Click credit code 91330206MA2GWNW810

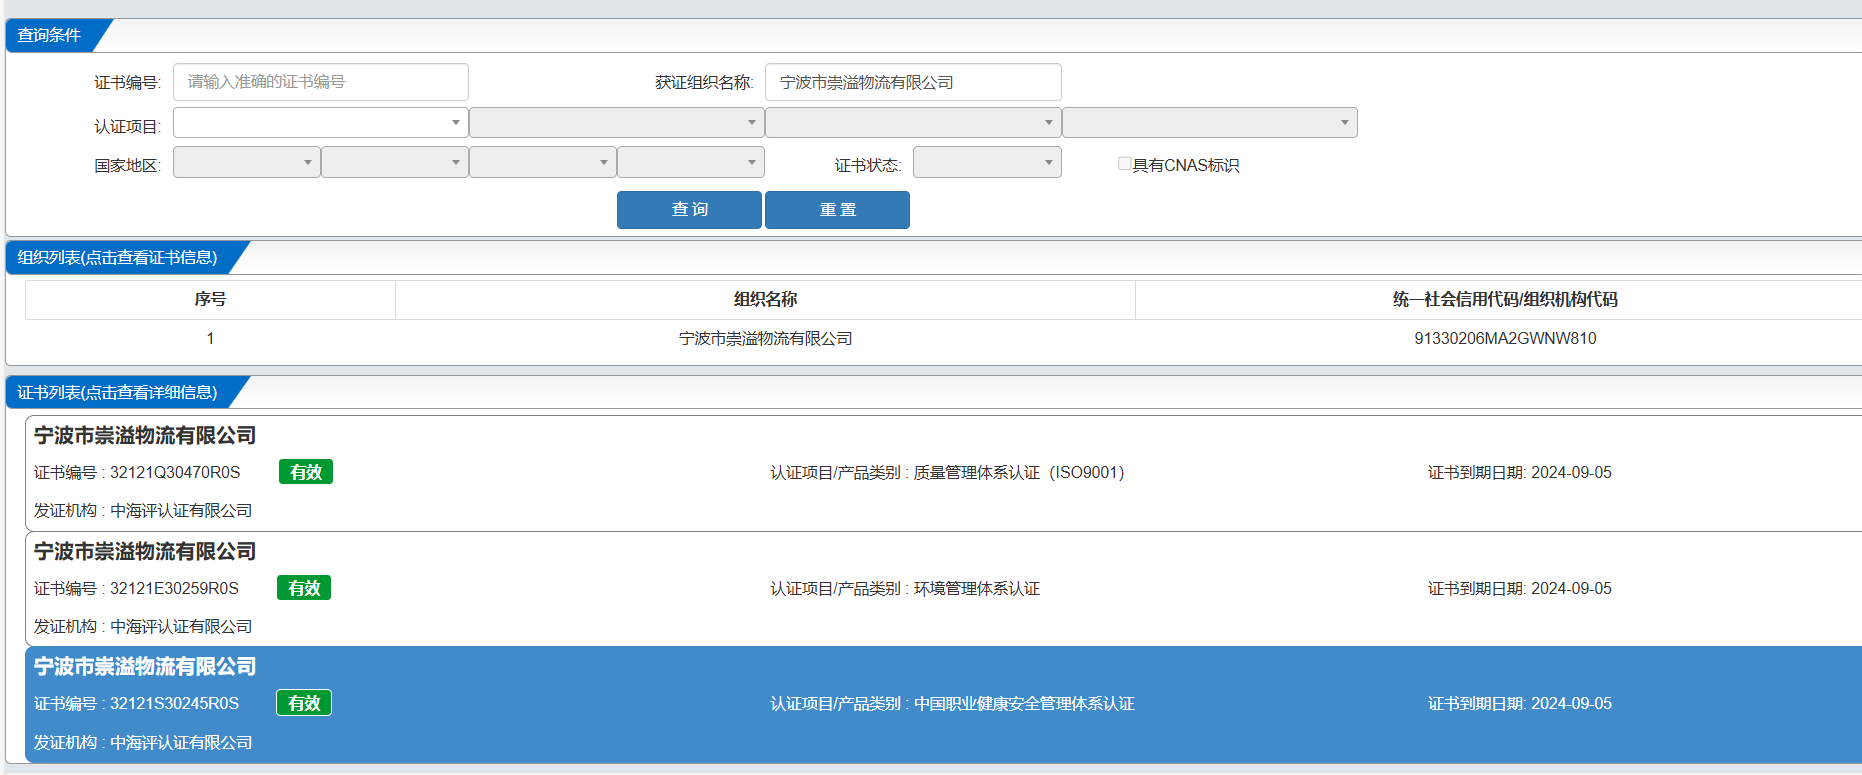(x=1505, y=339)
